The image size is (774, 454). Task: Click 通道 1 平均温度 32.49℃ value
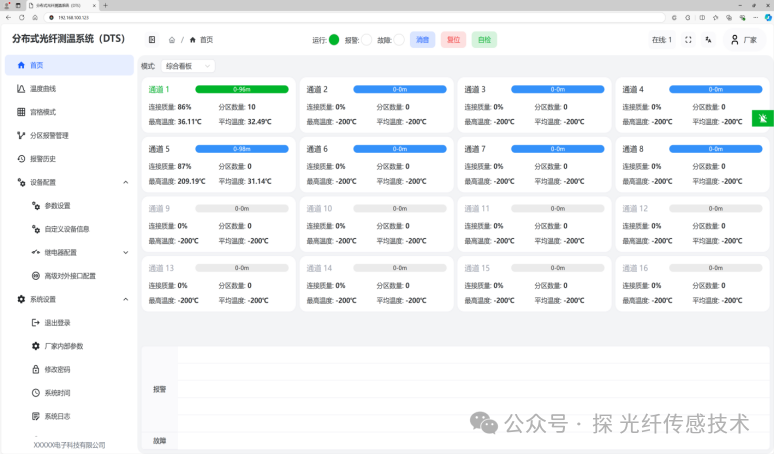[260, 121]
